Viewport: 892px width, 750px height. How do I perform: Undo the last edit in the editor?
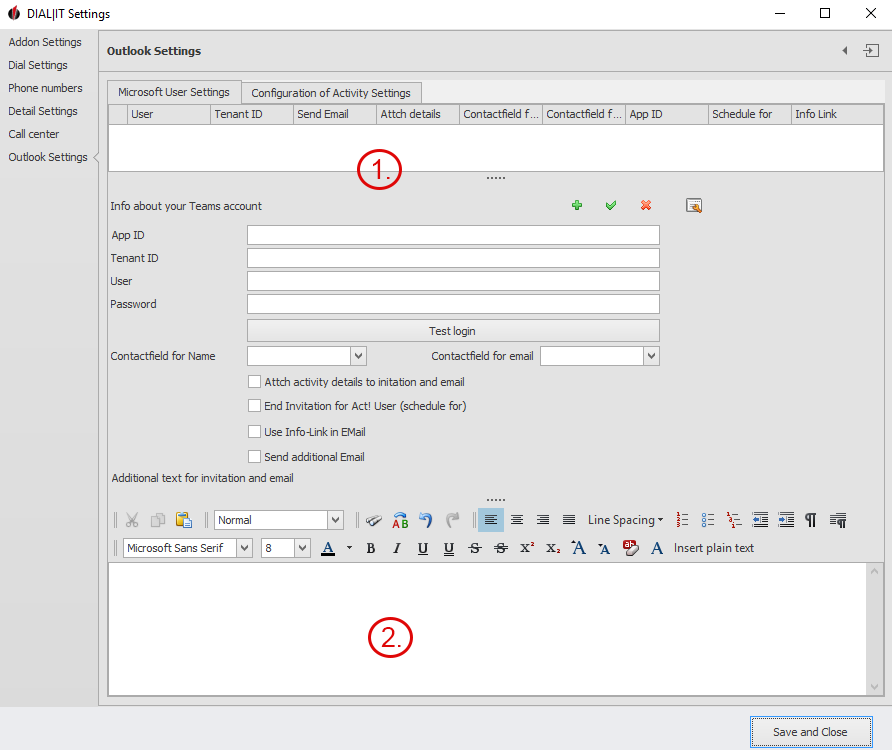click(424, 519)
